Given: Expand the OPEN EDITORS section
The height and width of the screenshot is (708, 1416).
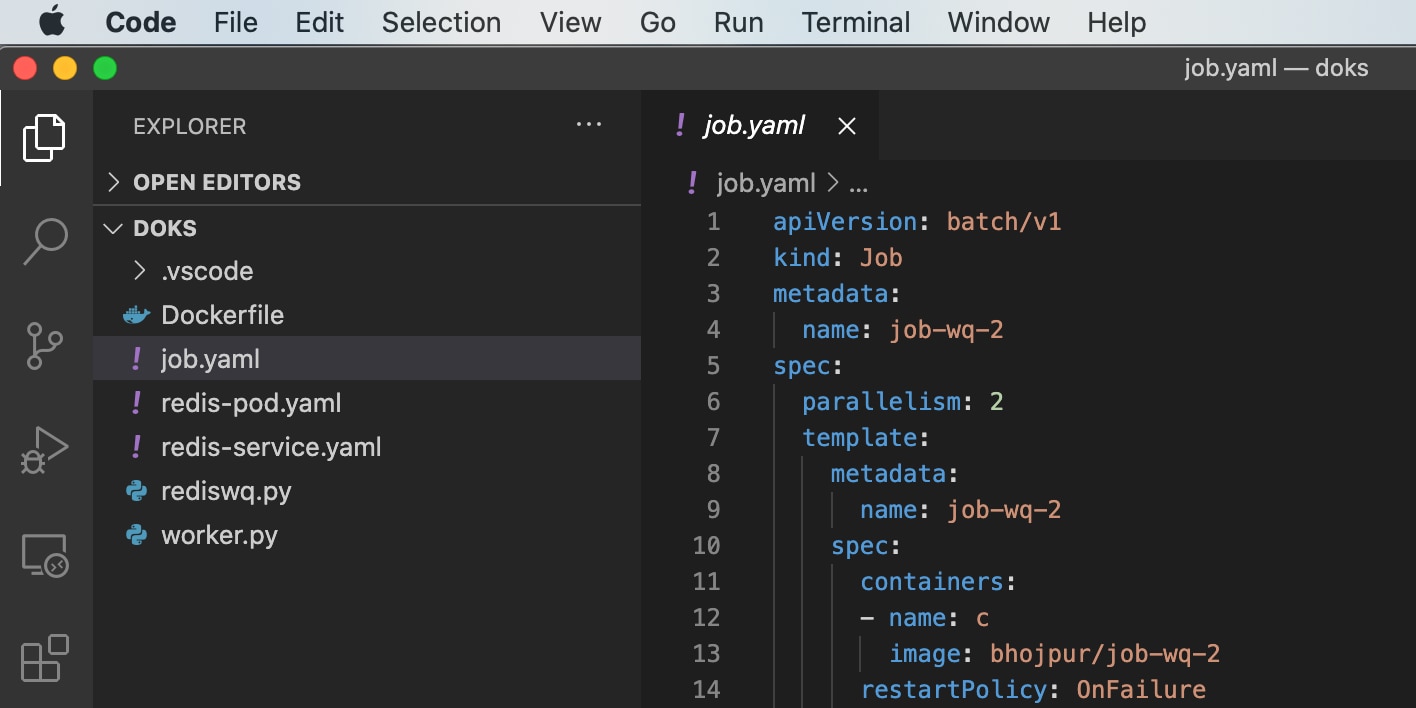Looking at the screenshot, I should point(115,182).
